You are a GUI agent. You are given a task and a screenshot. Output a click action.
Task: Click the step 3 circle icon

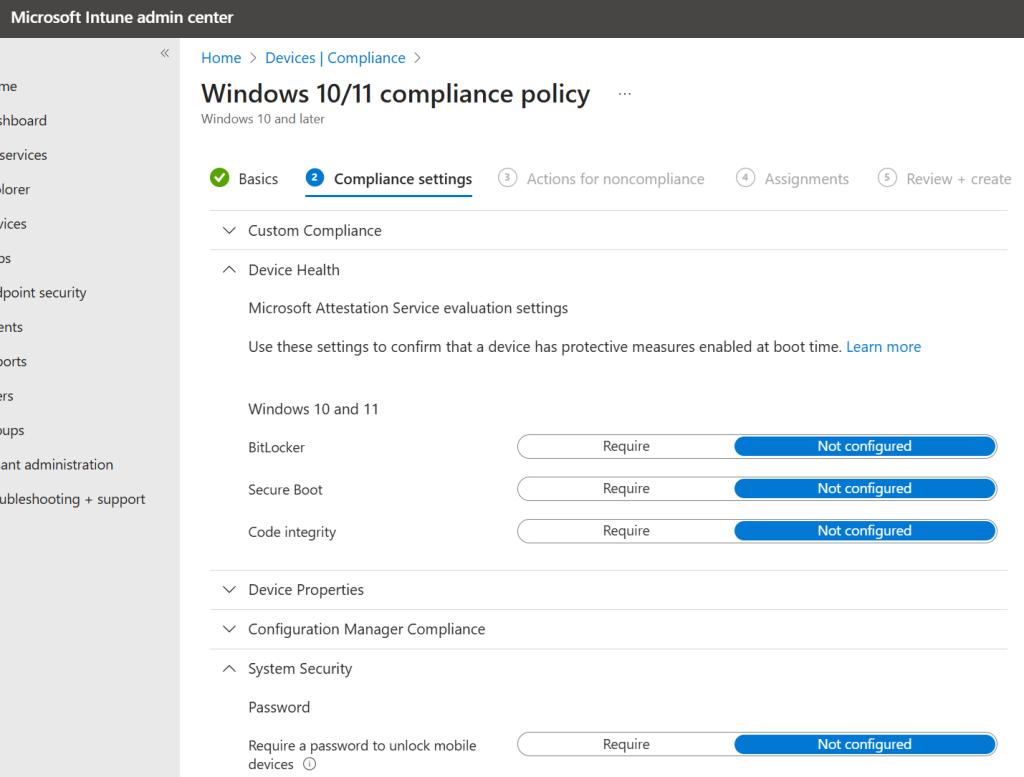click(507, 178)
